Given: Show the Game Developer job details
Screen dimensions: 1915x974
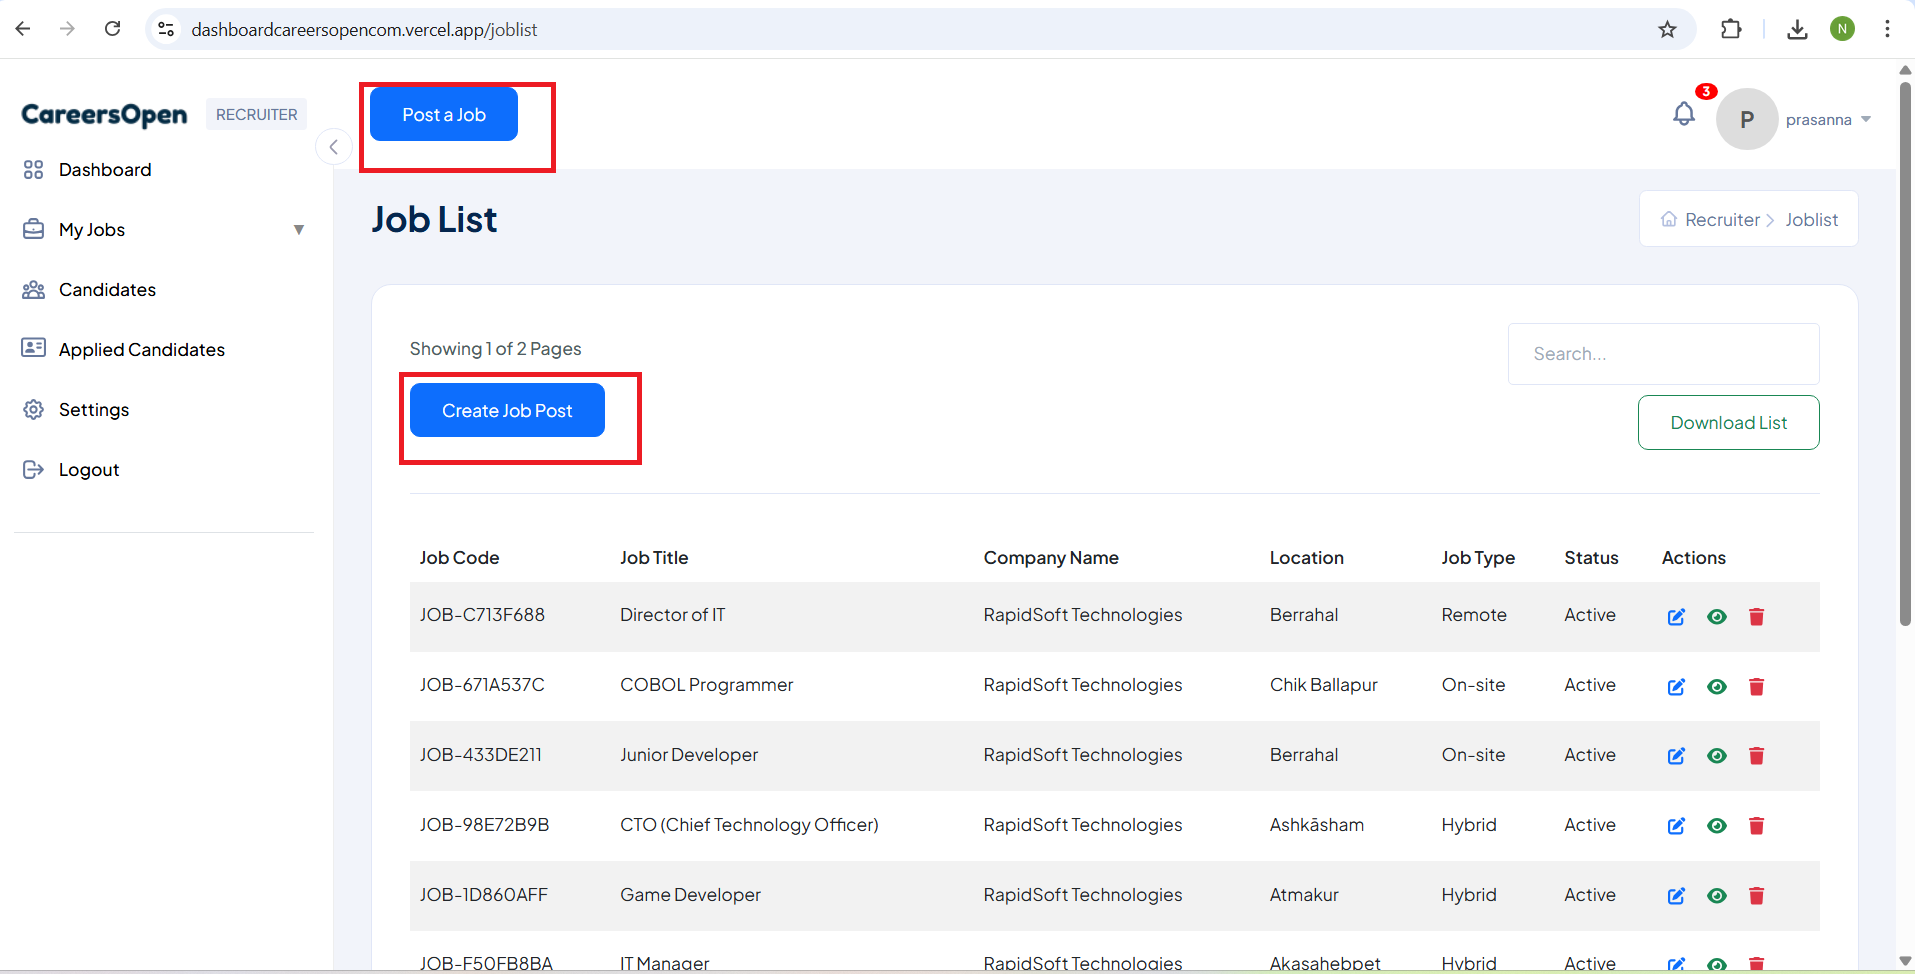Looking at the screenshot, I should 1717,896.
